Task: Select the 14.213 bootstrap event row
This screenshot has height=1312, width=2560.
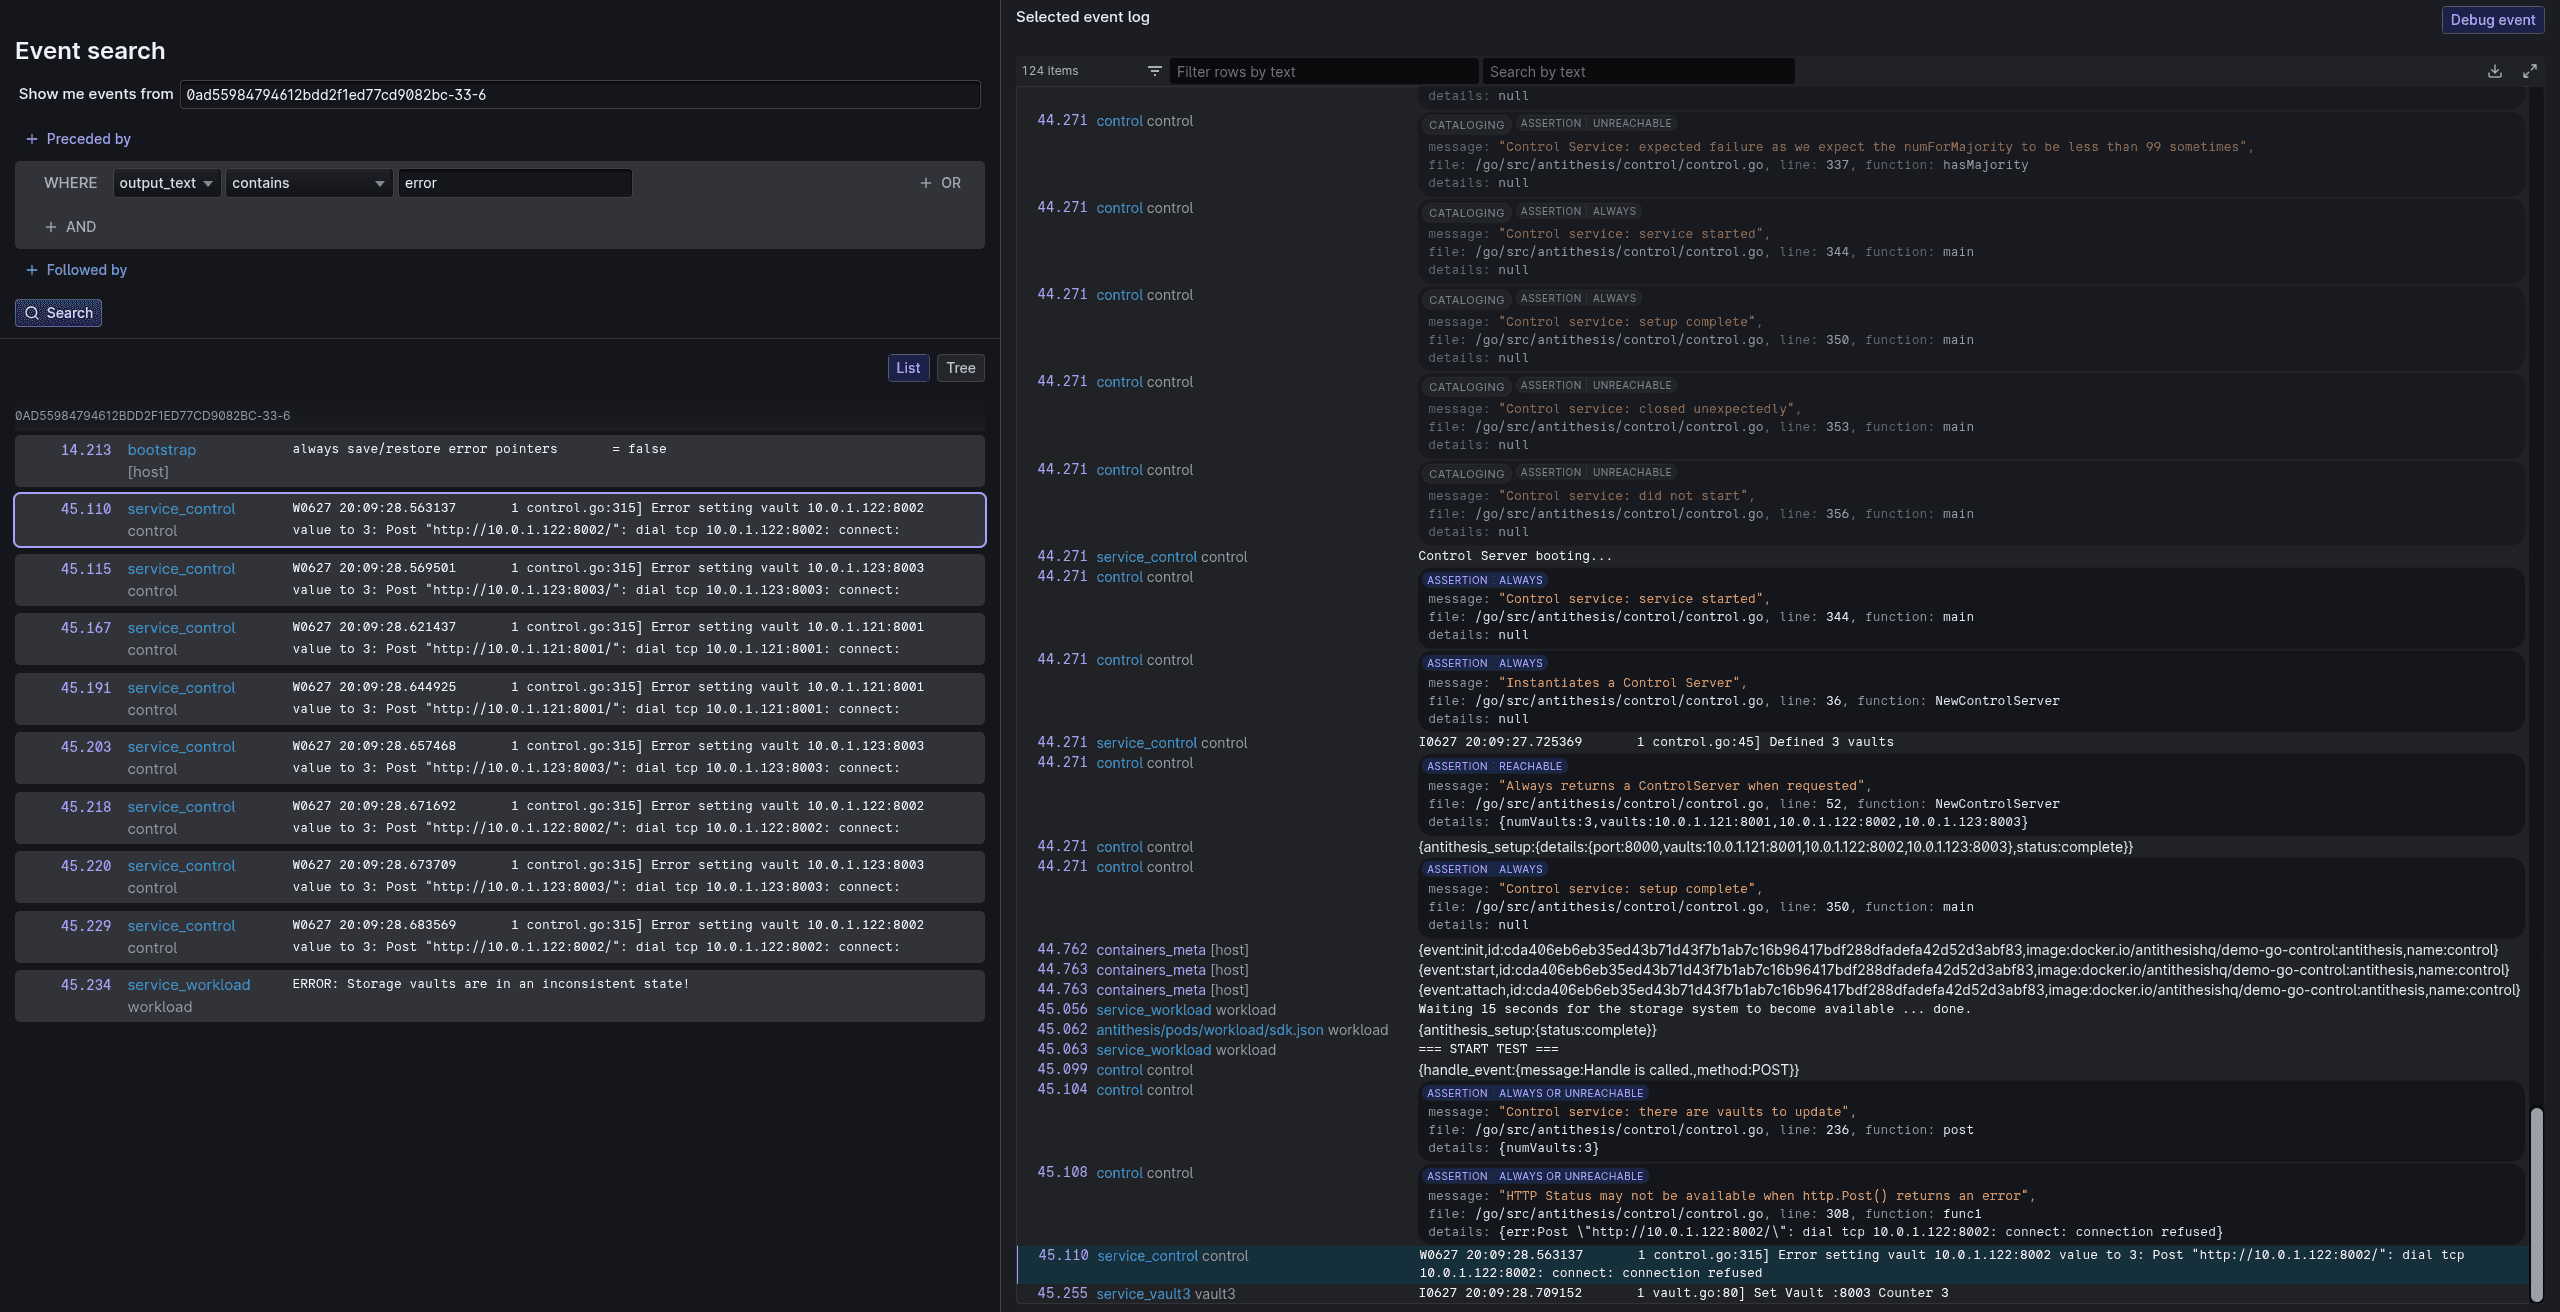Action: point(500,460)
